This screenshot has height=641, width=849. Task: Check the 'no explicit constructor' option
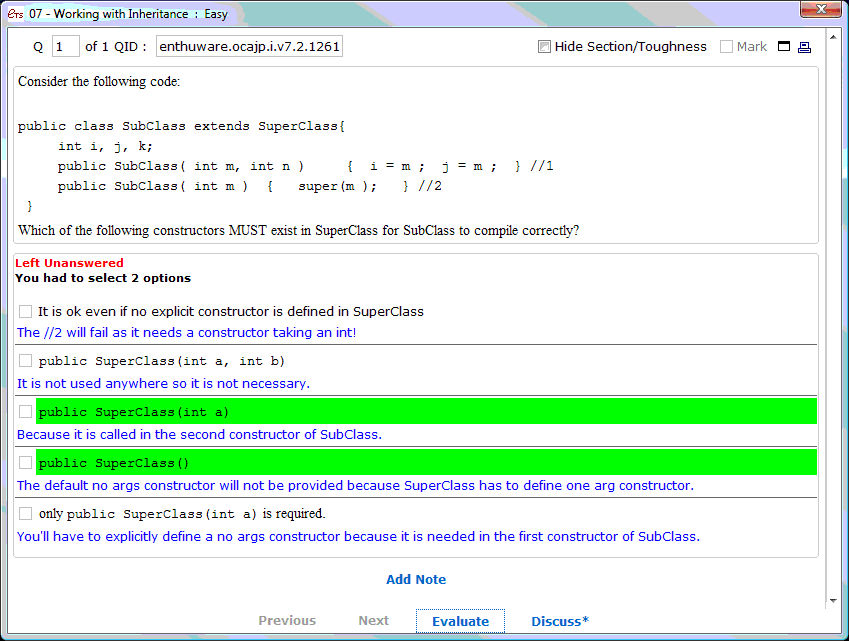pyautogui.click(x=26, y=312)
